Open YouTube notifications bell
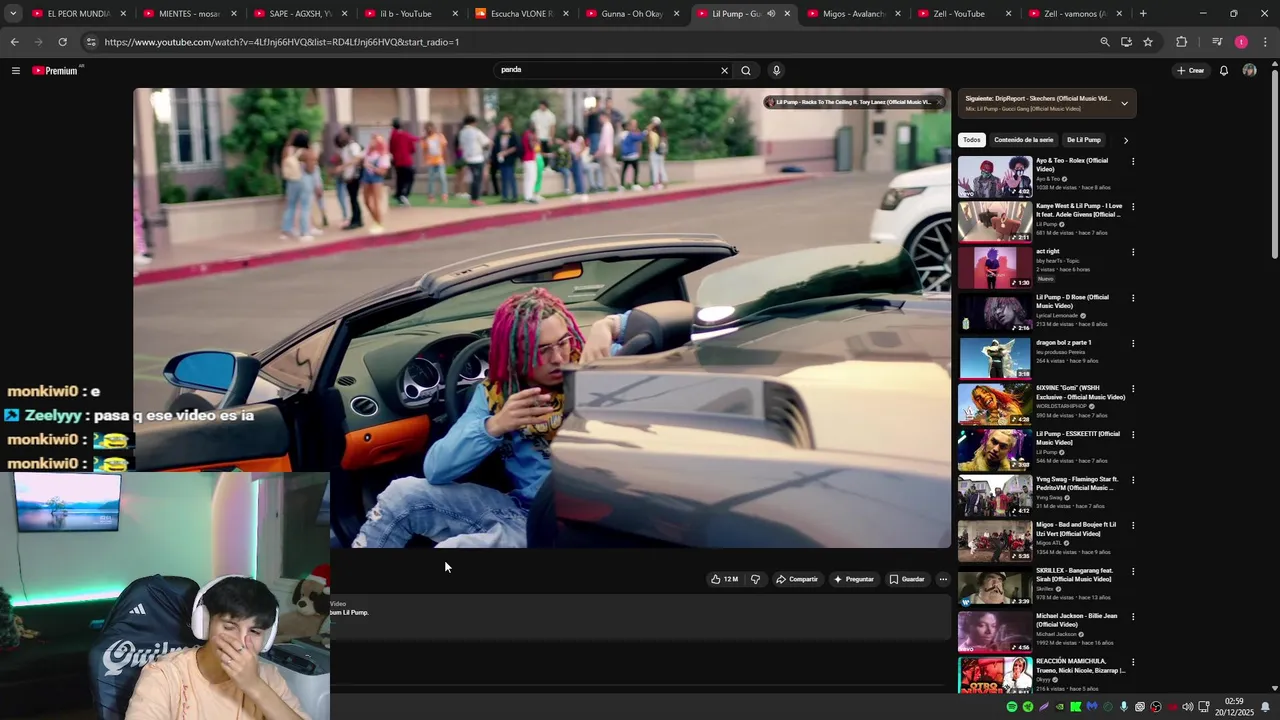The height and width of the screenshot is (720, 1280). point(1223,70)
